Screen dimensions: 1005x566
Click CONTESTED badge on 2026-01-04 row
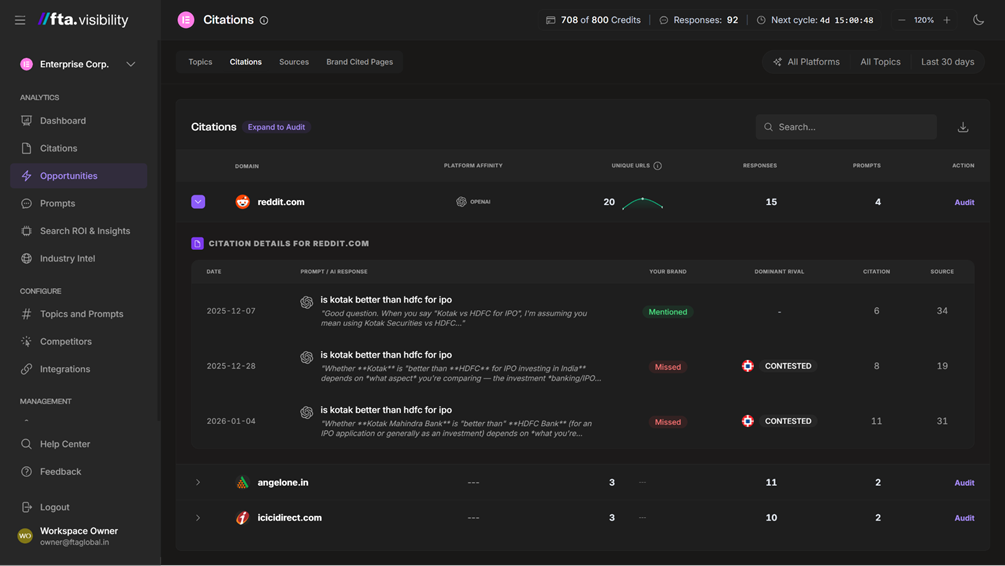tap(788, 421)
